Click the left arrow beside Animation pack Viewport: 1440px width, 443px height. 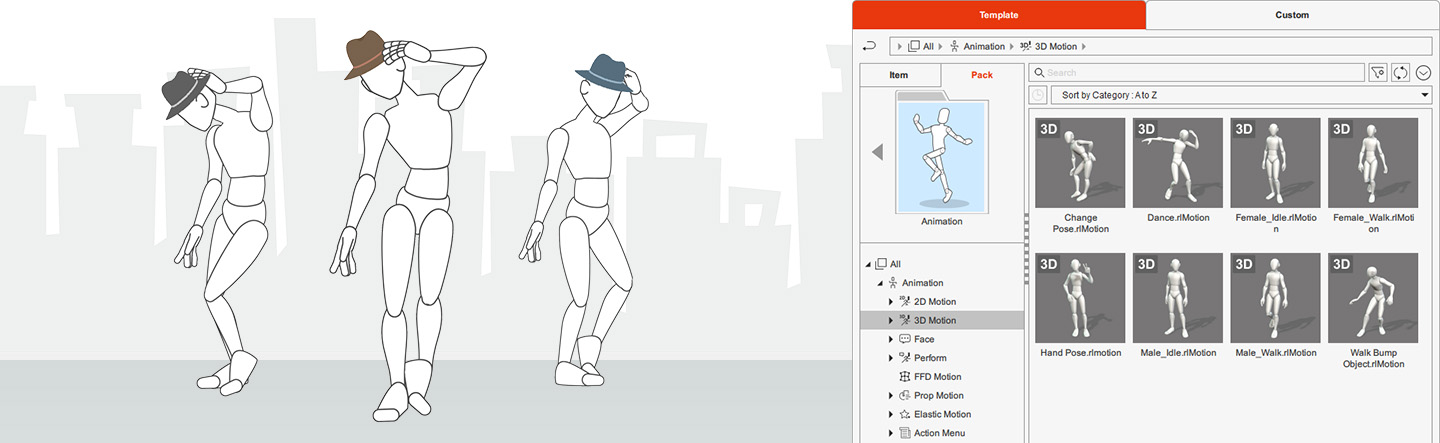coord(877,152)
